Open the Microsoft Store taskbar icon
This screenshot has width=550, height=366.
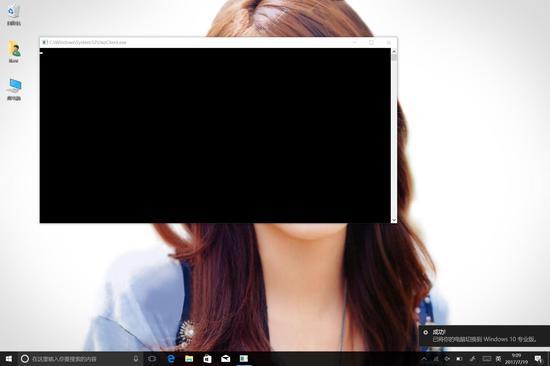tap(207, 359)
